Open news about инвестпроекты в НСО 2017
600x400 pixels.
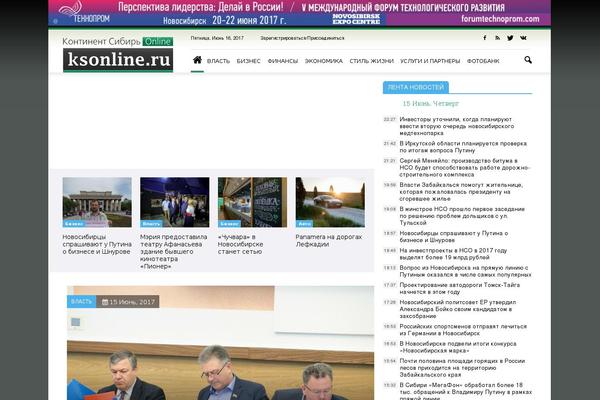pos(453,254)
